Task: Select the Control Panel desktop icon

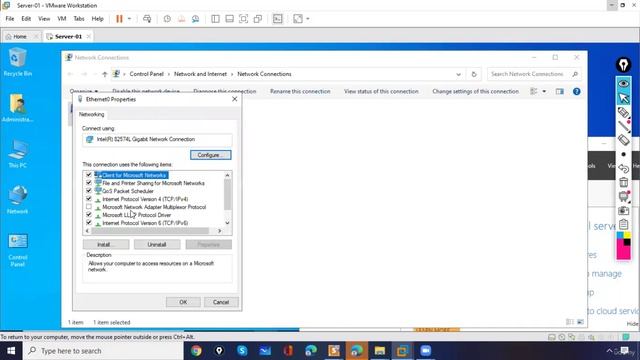Action: click(x=18, y=250)
